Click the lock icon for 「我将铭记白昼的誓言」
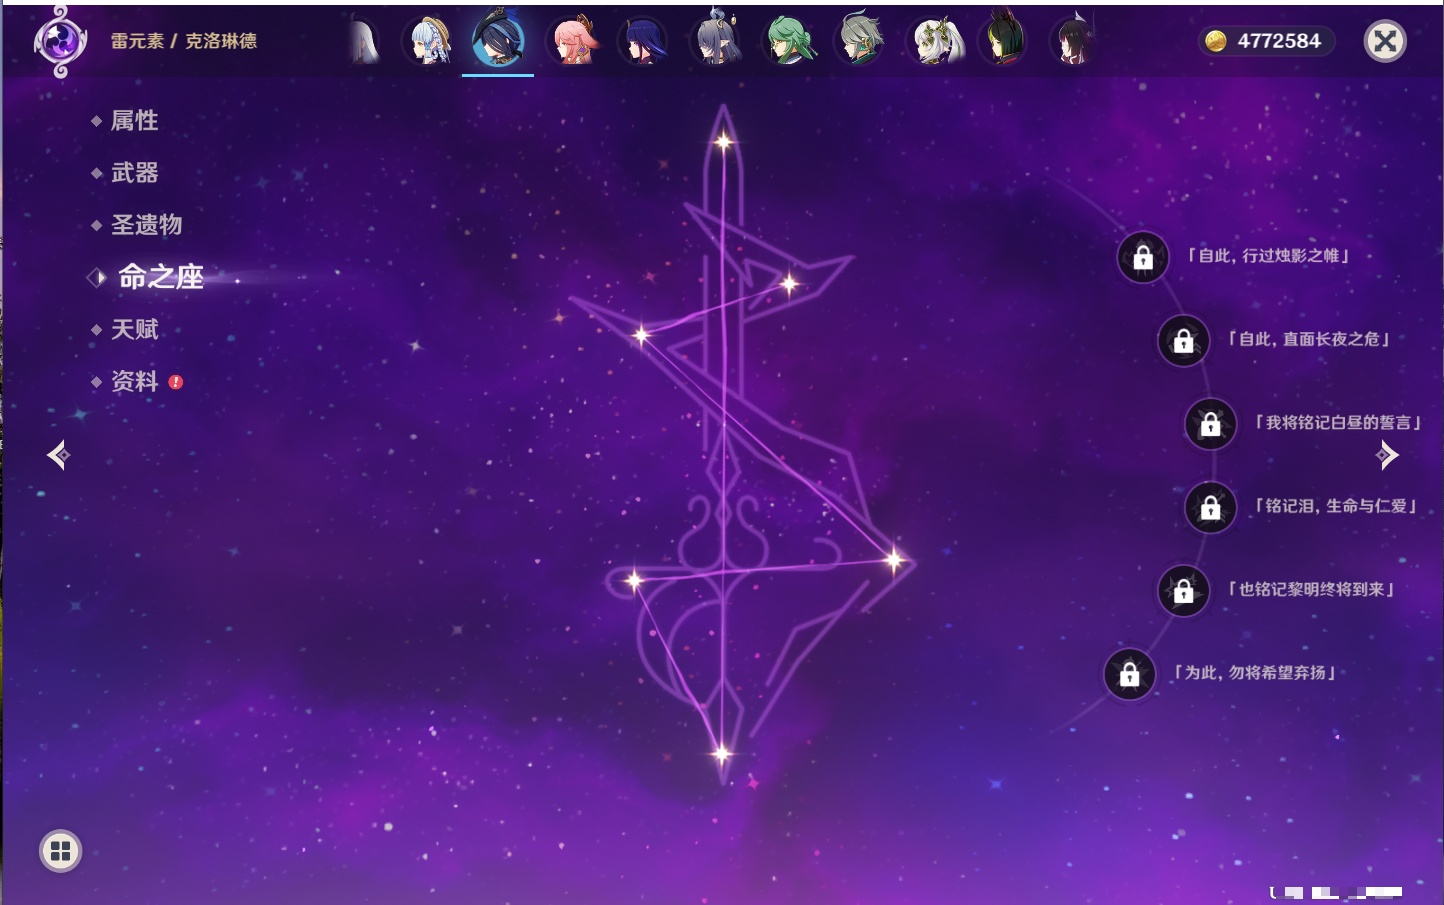Viewport: 1444px width, 905px height. click(x=1210, y=424)
